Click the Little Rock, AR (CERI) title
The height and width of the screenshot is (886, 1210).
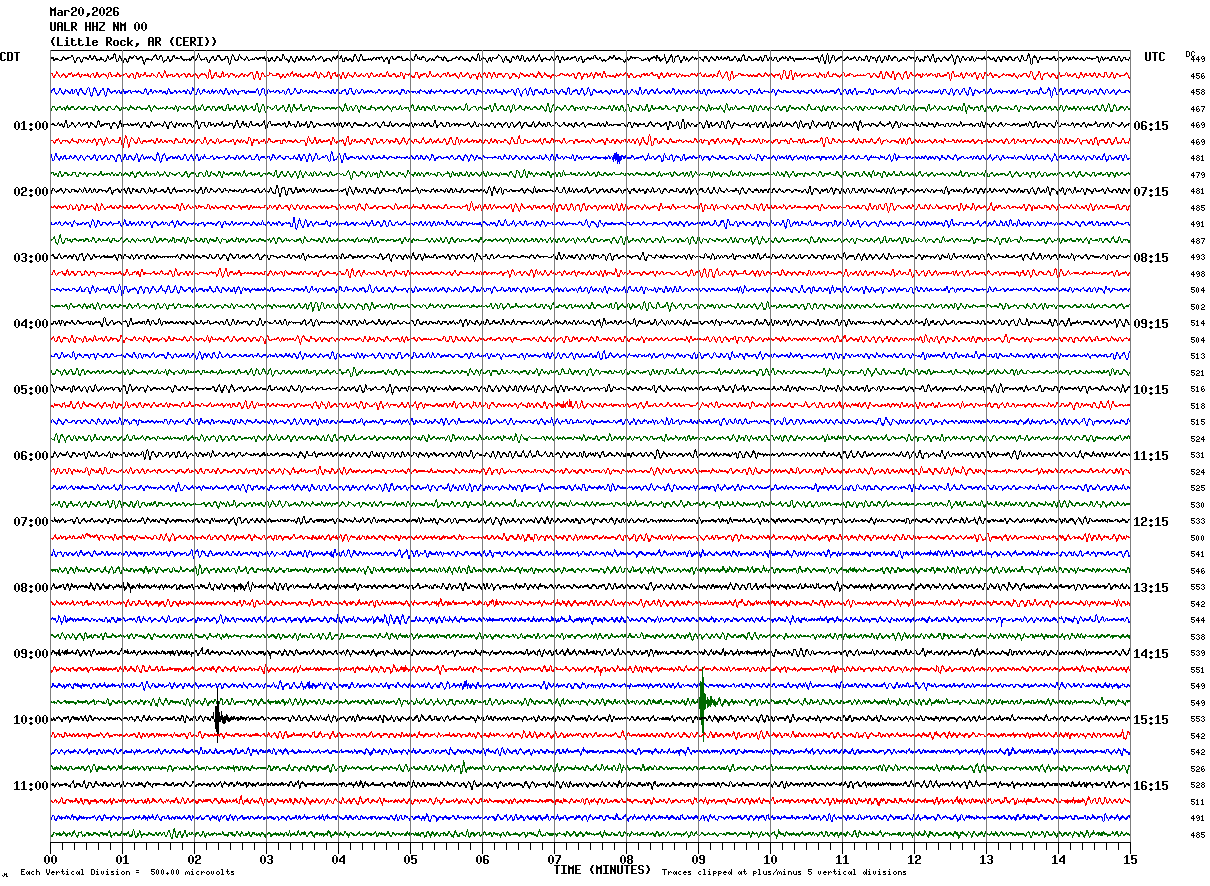133,42
